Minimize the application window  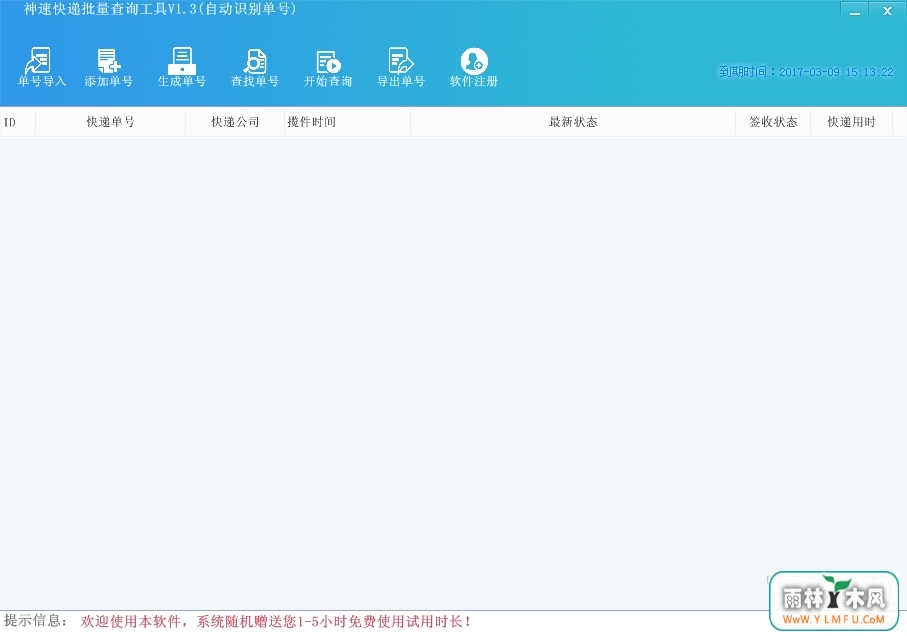pyautogui.click(x=854, y=10)
